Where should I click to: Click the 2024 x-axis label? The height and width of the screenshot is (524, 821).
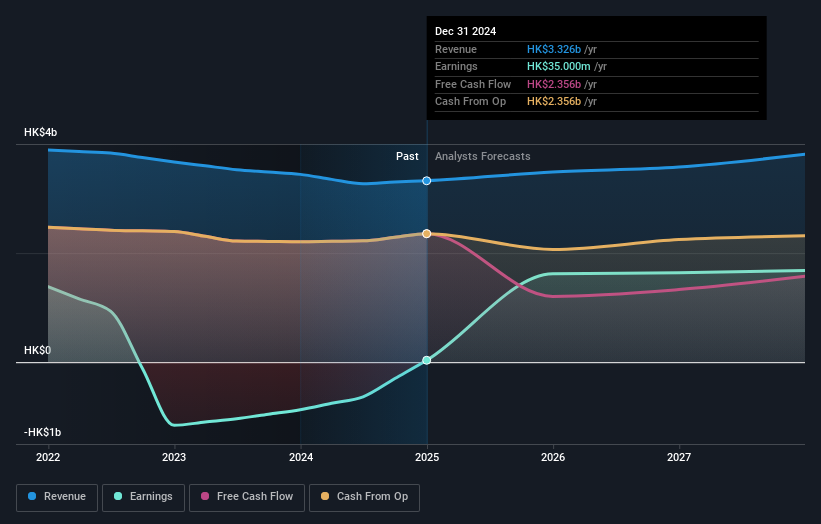[301, 458]
